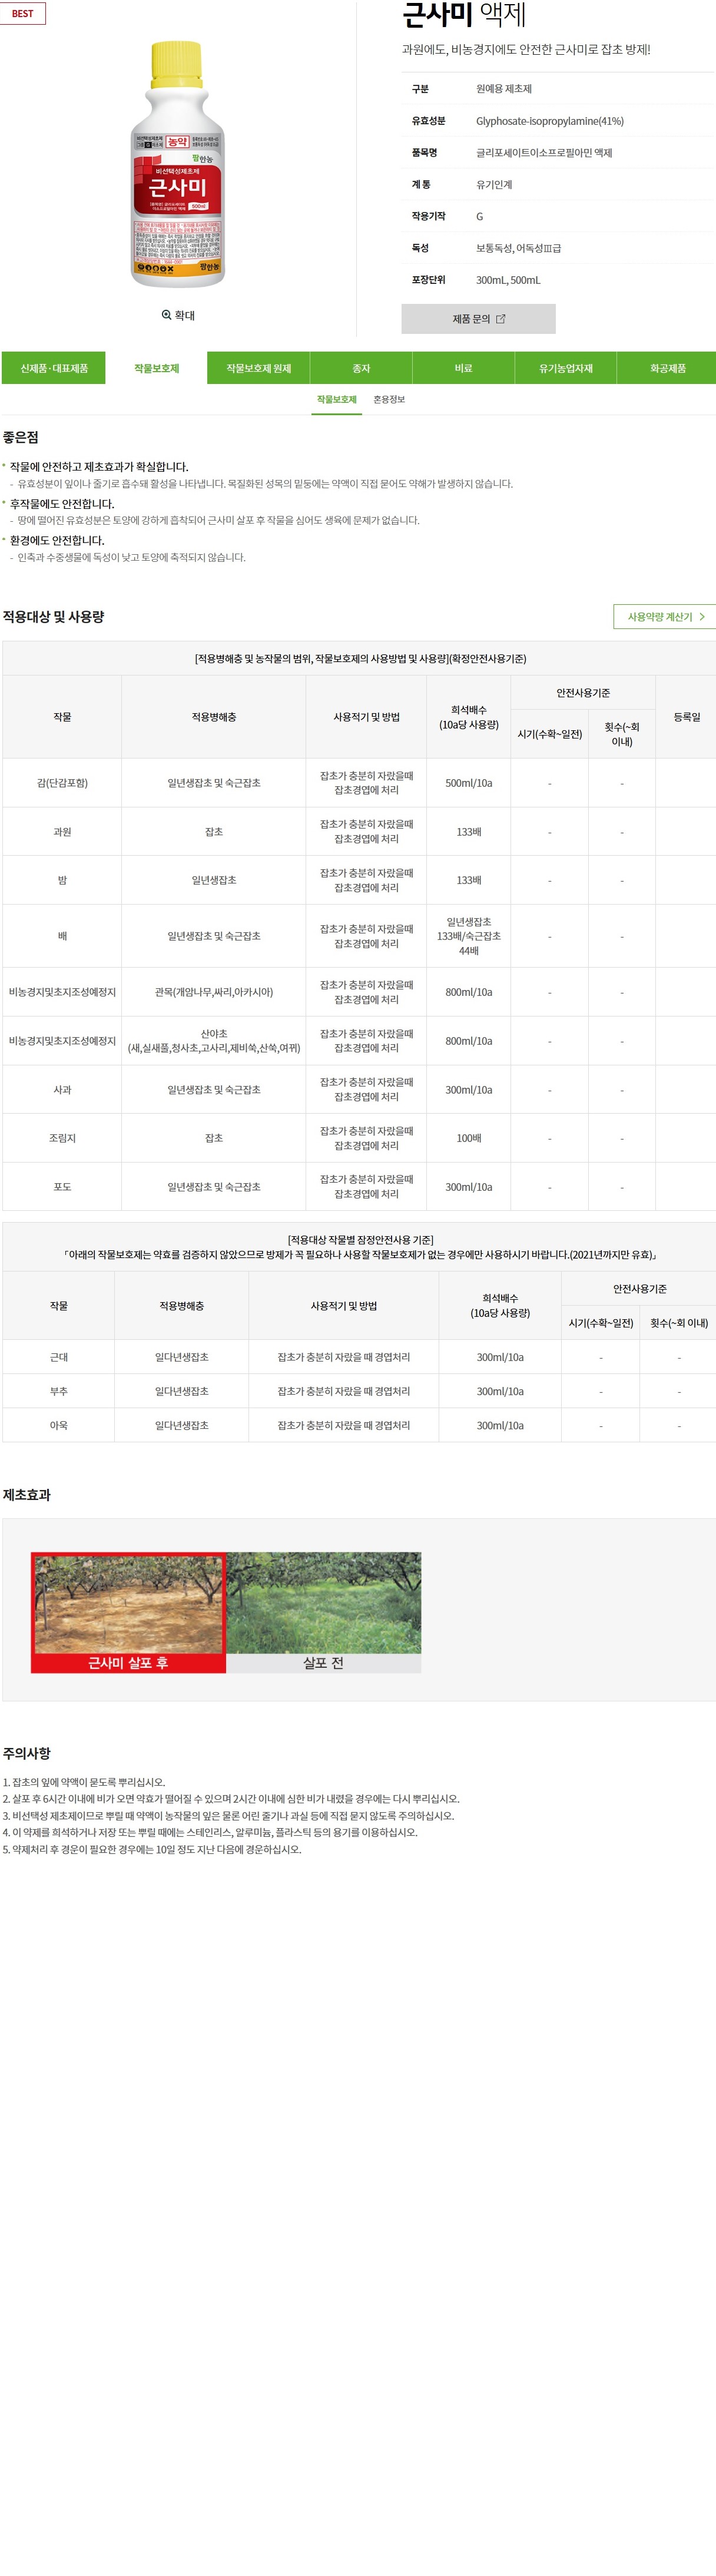The image size is (716, 2576).
Task: Click the 아욱 crop cell
Action: click(59, 1425)
